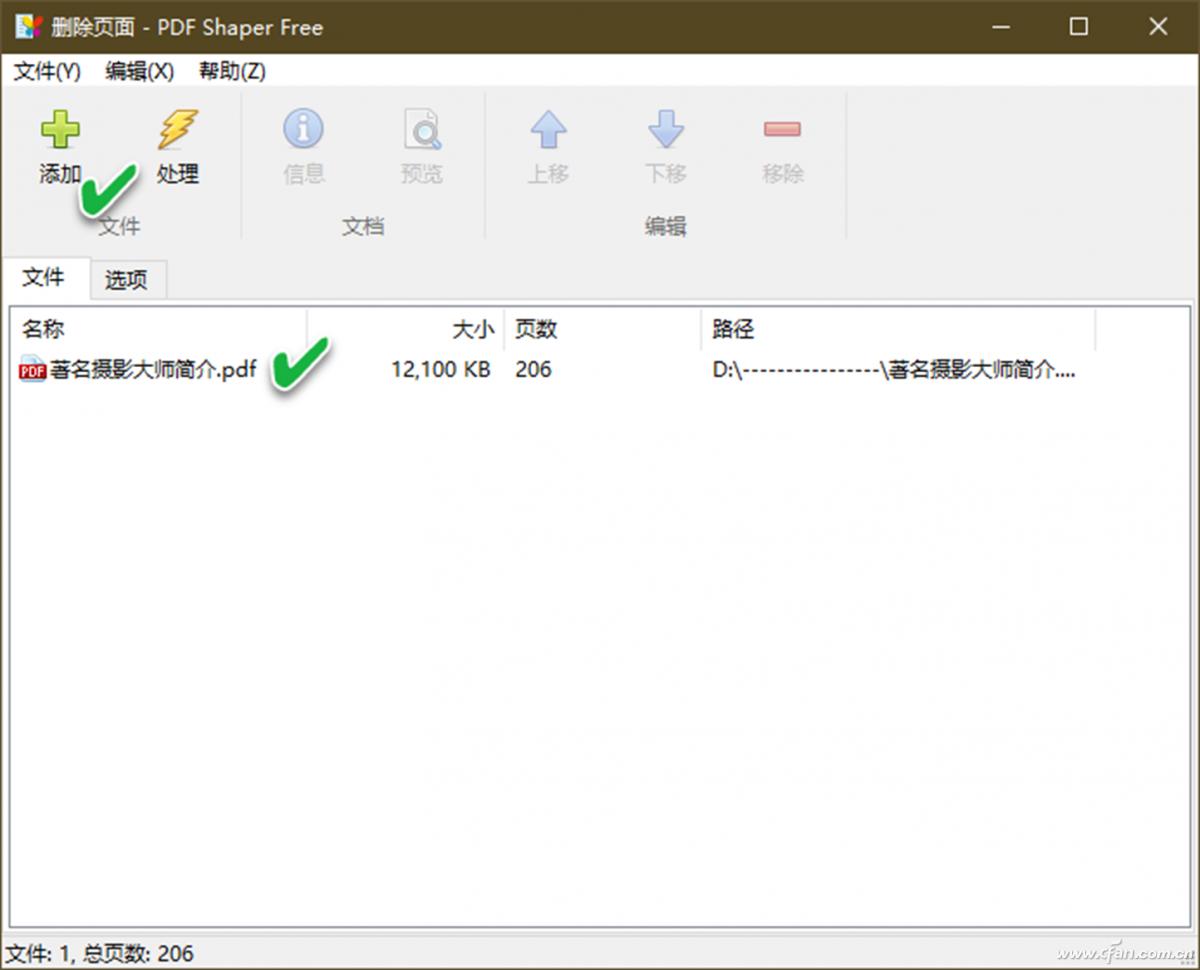
Task: Click the 页数 column header
Action: coord(536,329)
